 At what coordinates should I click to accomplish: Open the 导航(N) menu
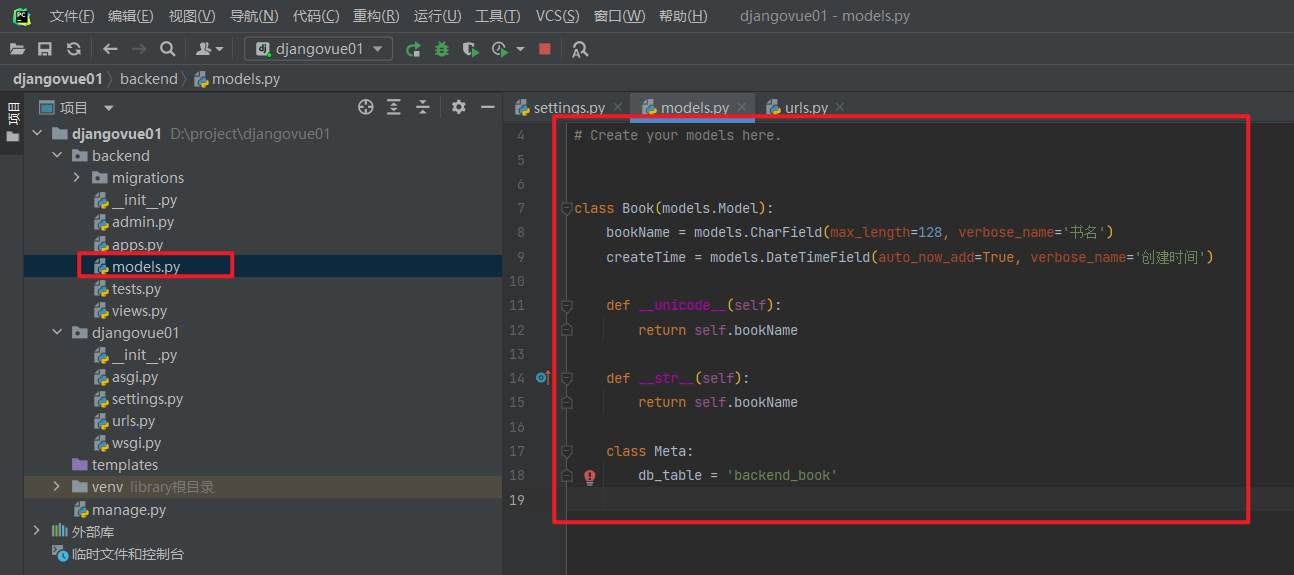tap(254, 16)
